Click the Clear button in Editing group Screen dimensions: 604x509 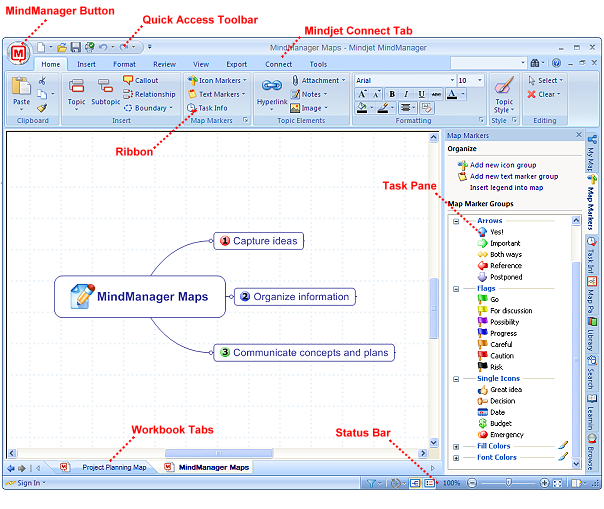[x=544, y=94]
